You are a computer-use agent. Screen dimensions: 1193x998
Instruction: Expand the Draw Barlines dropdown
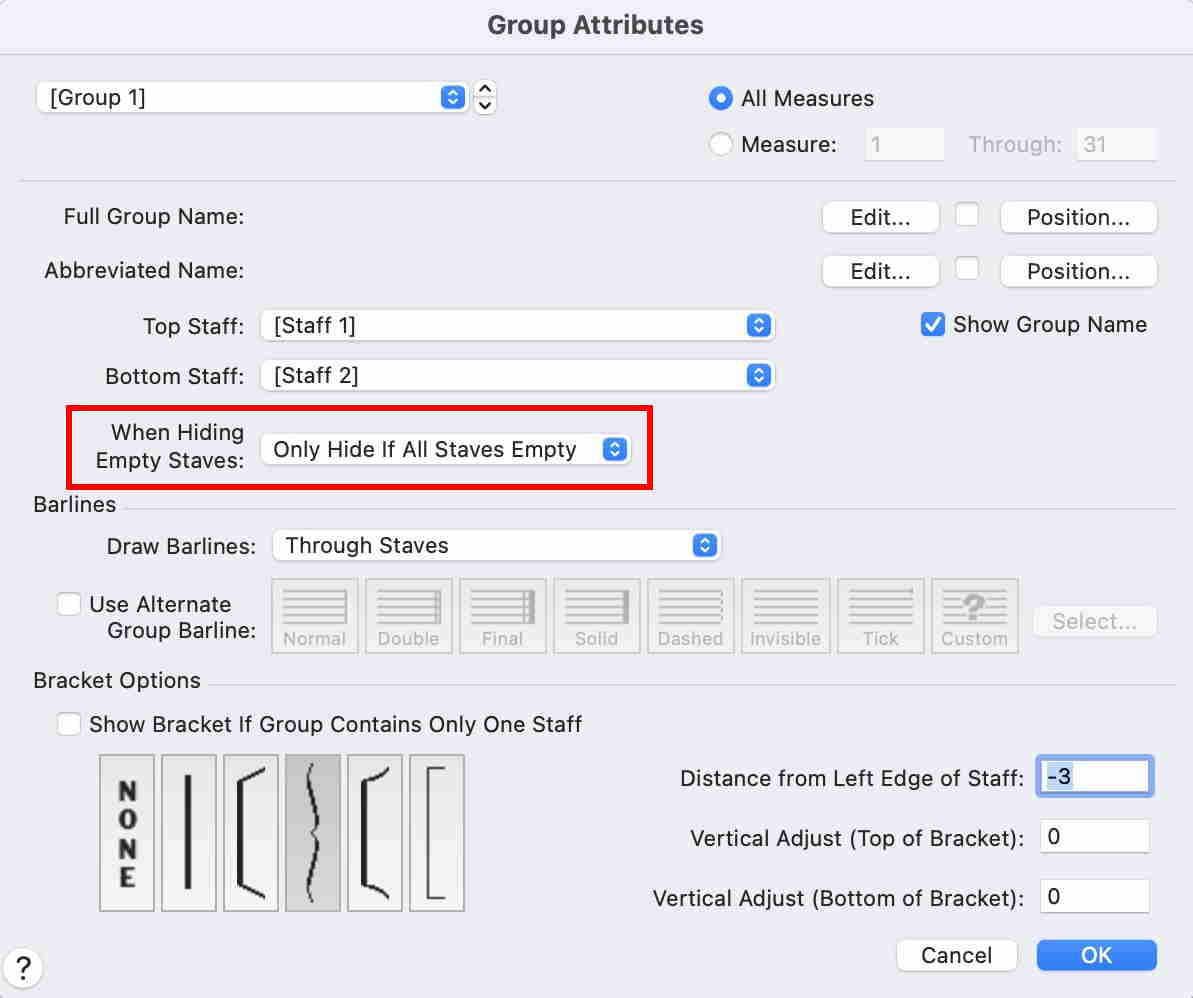[496, 546]
